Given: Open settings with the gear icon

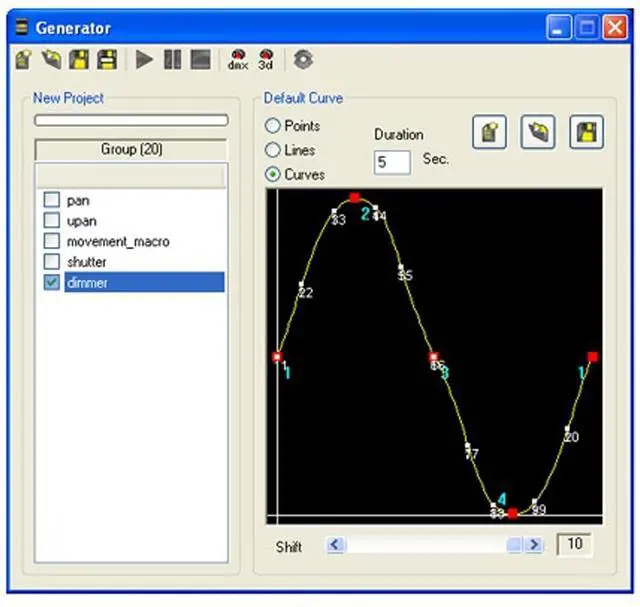Looking at the screenshot, I should 302,59.
